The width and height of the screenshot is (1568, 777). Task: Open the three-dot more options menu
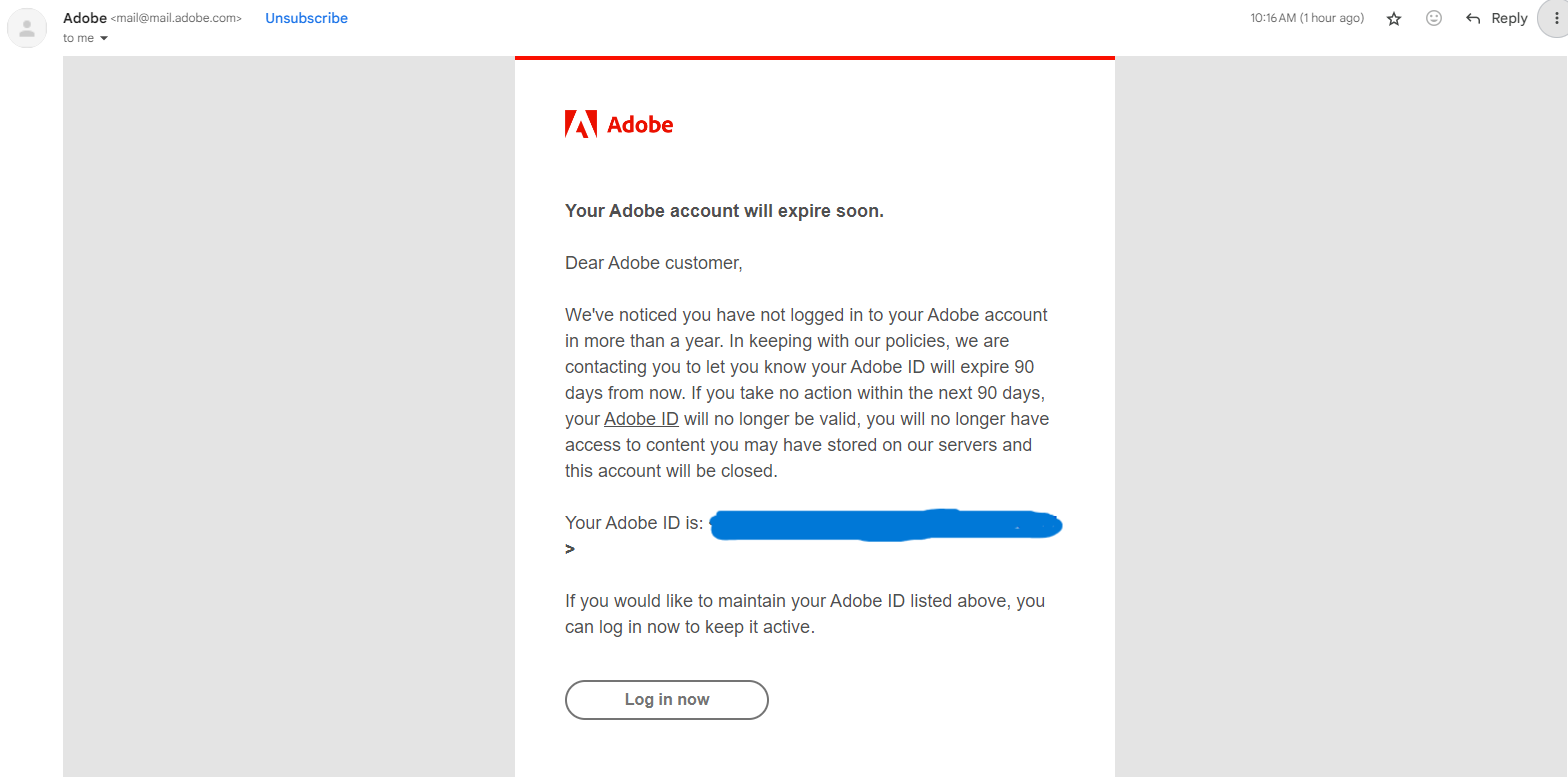click(1557, 18)
